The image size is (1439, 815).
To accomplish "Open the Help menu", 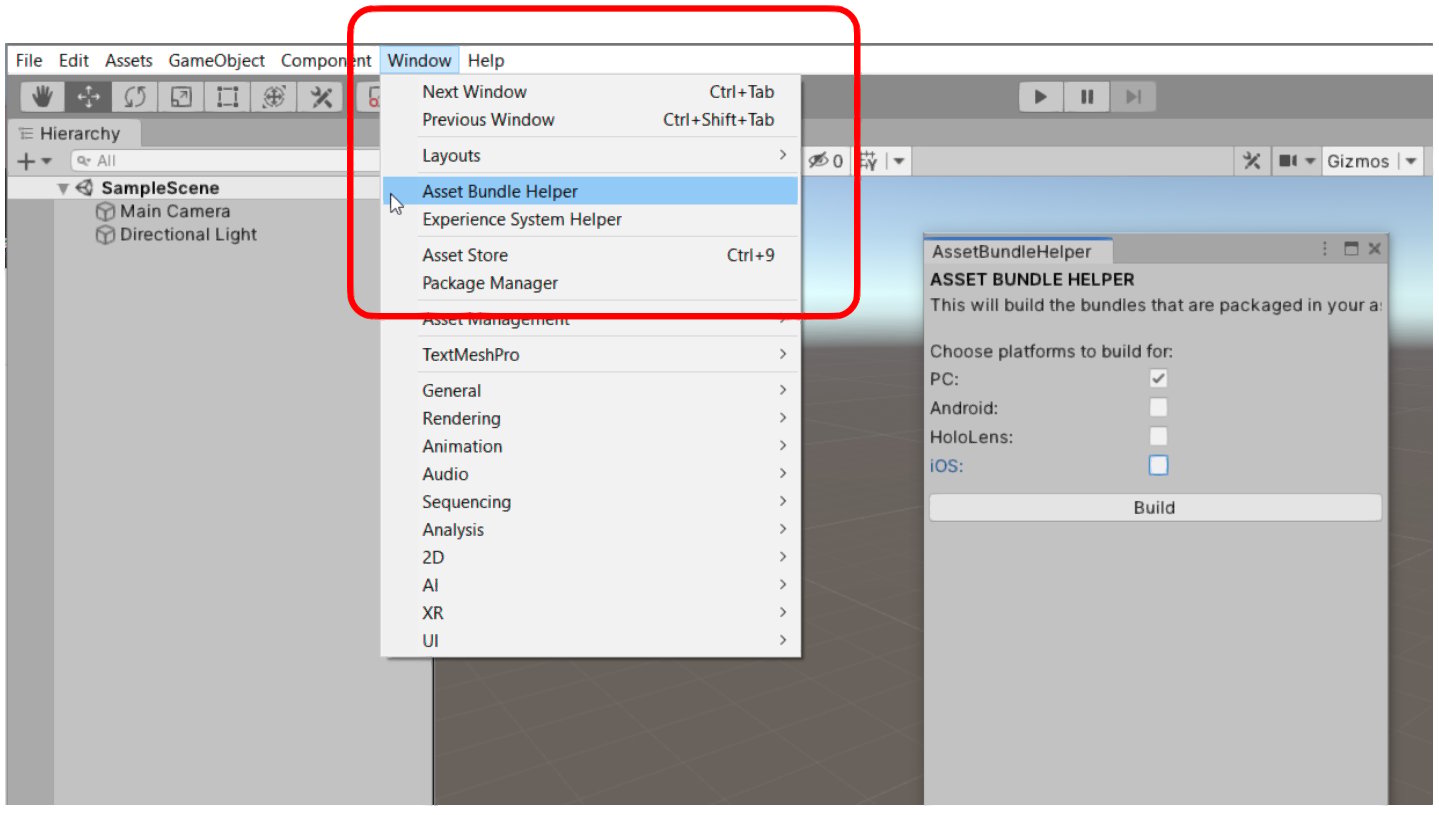I will (x=486, y=60).
